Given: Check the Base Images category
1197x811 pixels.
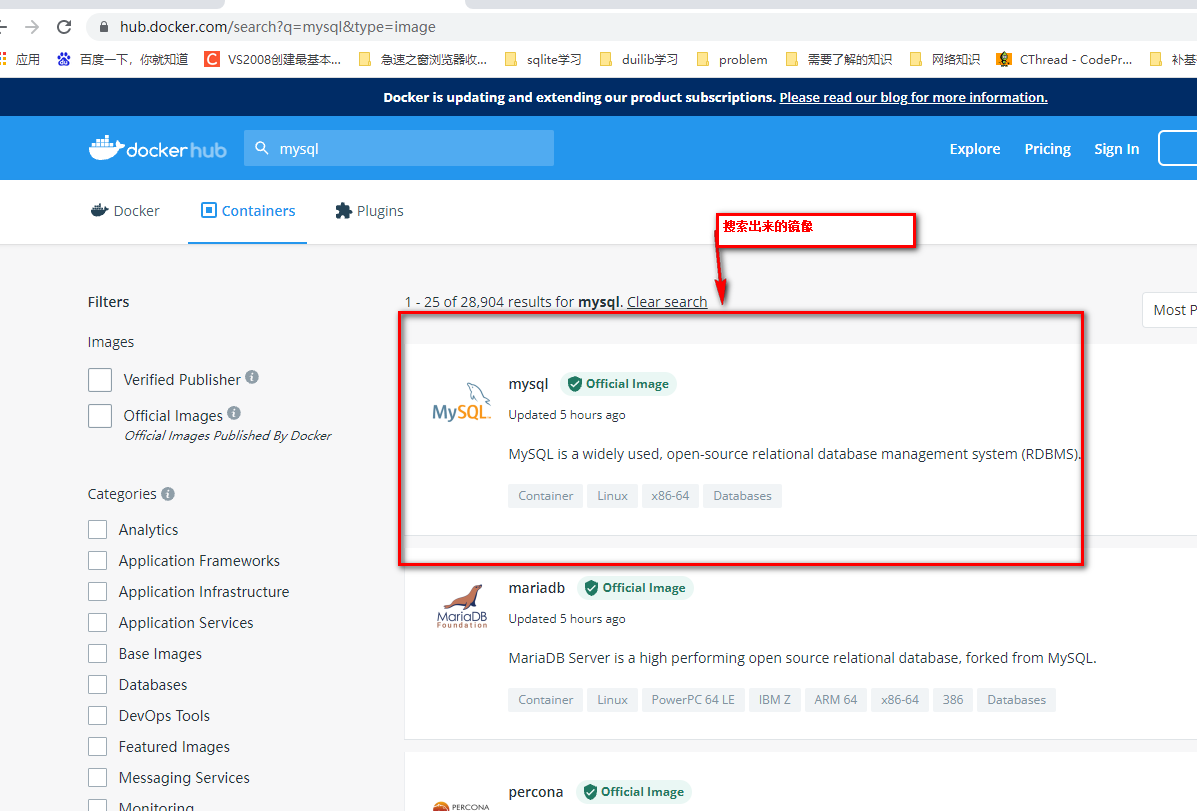Looking at the screenshot, I should pyautogui.click(x=98, y=654).
